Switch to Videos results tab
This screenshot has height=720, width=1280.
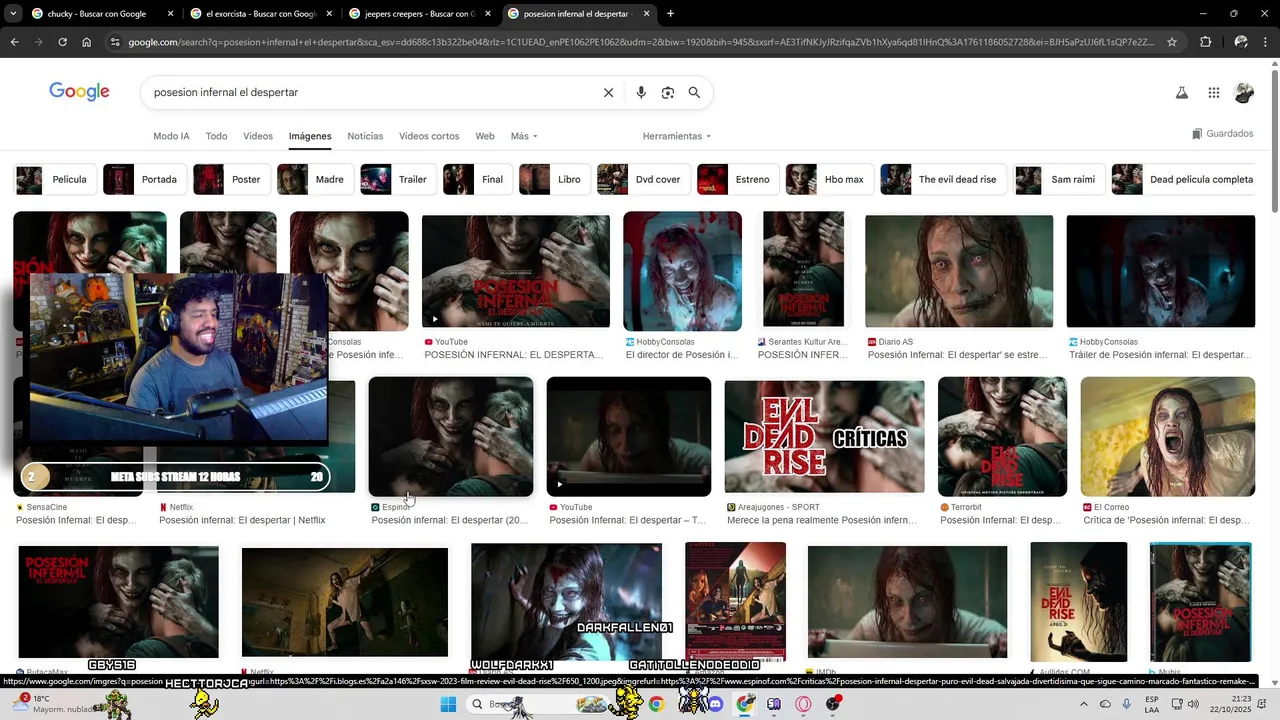point(258,136)
